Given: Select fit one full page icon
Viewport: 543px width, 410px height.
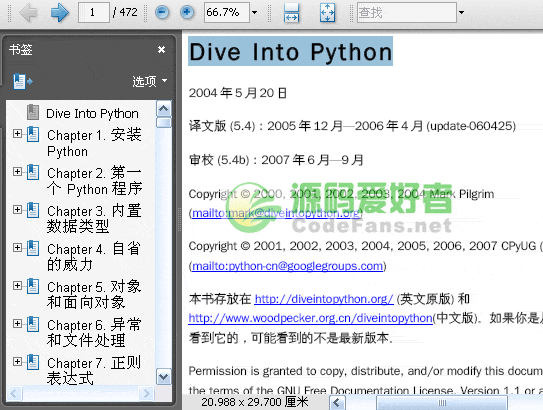Looking at the screenshot, I should tap(327, 12).
